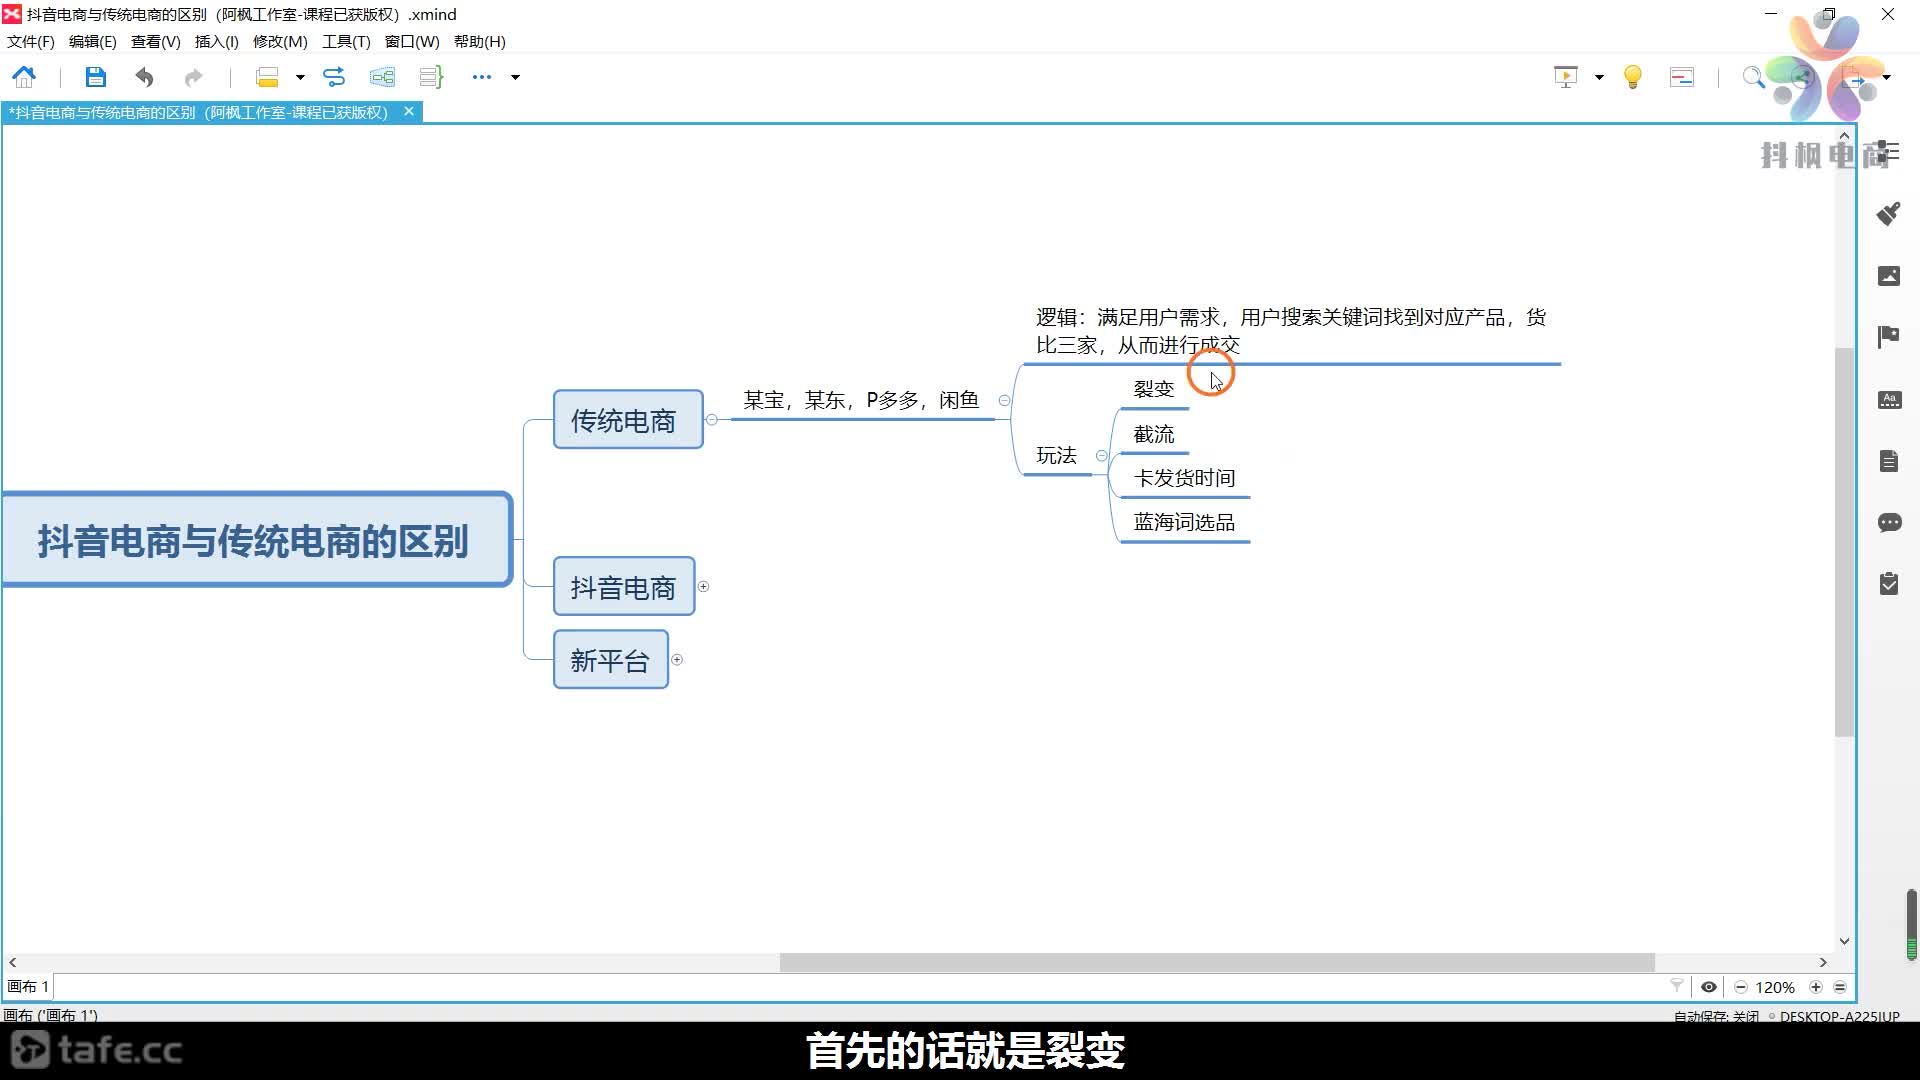
Task: Click the horizontal scrollbar right arrow
Action: pyautogui.click(x=1823, y=962)
